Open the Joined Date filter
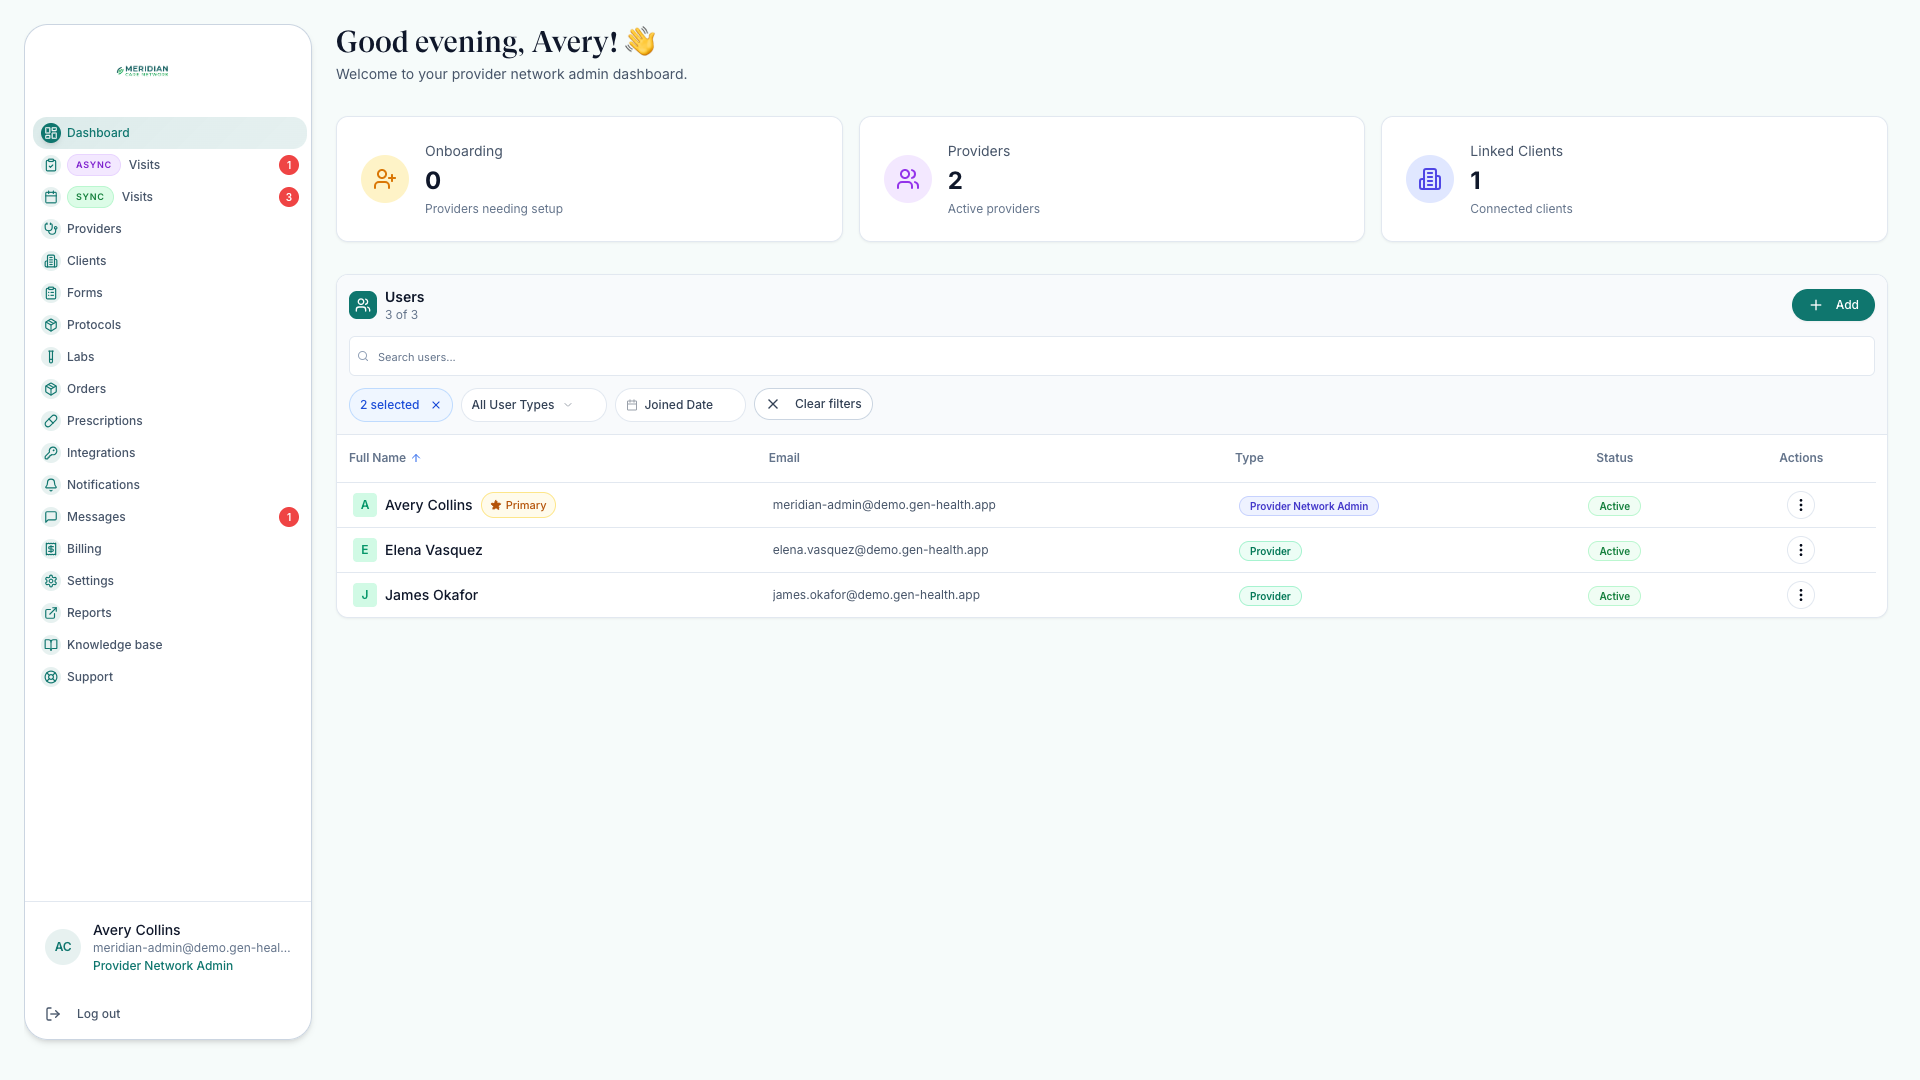 (x=680, y=405)
